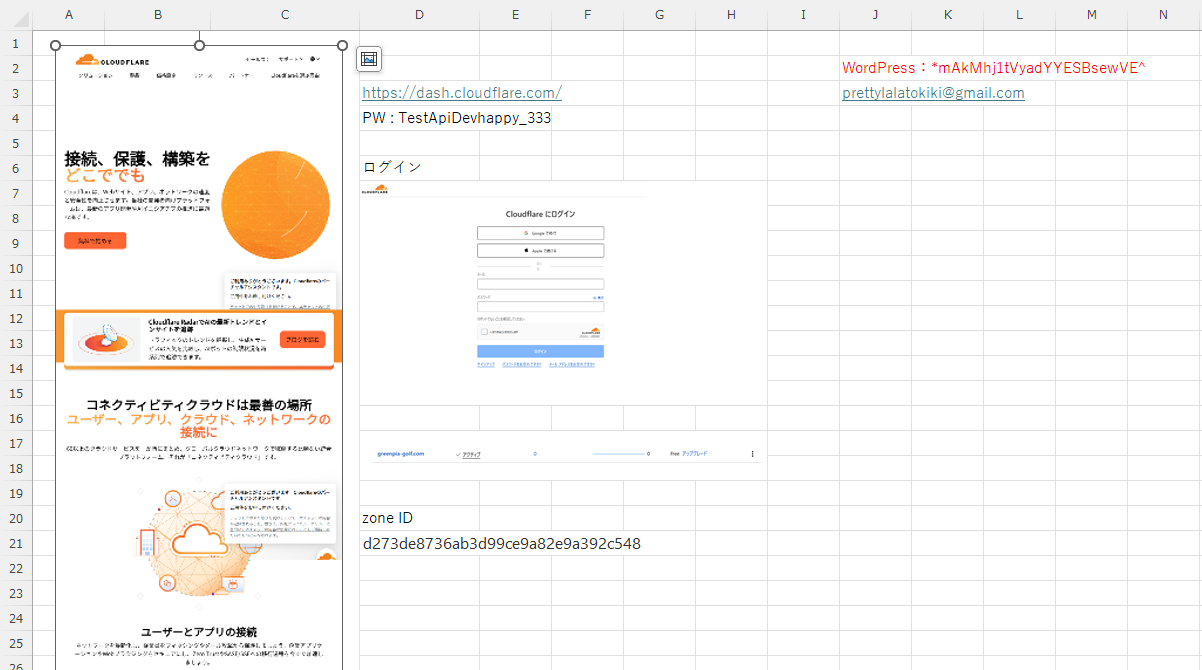Image resolution: width=1202 pixels, height=670 pixels.
Task: Select column L header
Action: pyautogui.click(x=1019, y=15)
